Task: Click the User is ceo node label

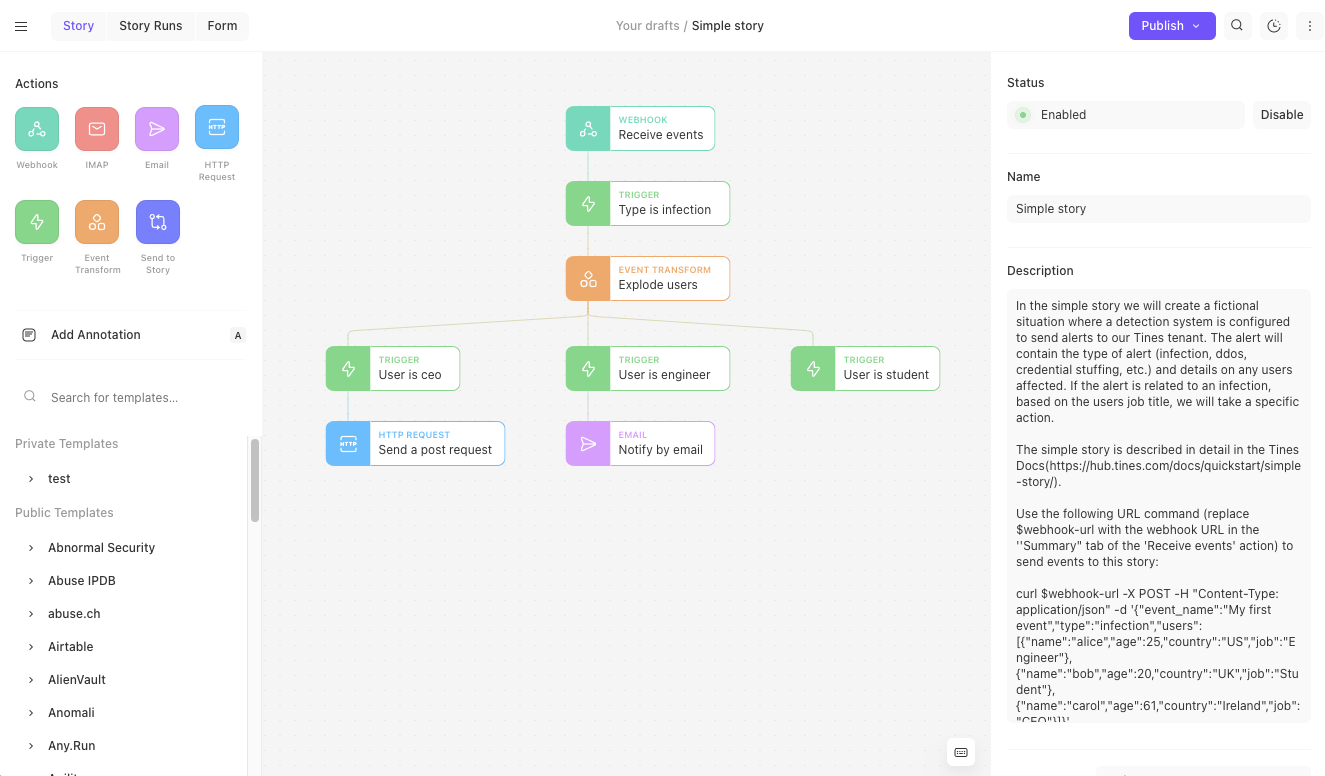Action: (410, 375)
